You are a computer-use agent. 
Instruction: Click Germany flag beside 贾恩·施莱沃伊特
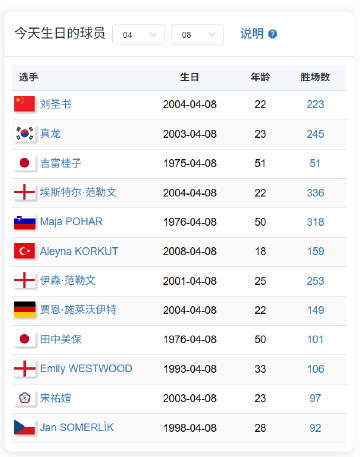tap(25, 310)
